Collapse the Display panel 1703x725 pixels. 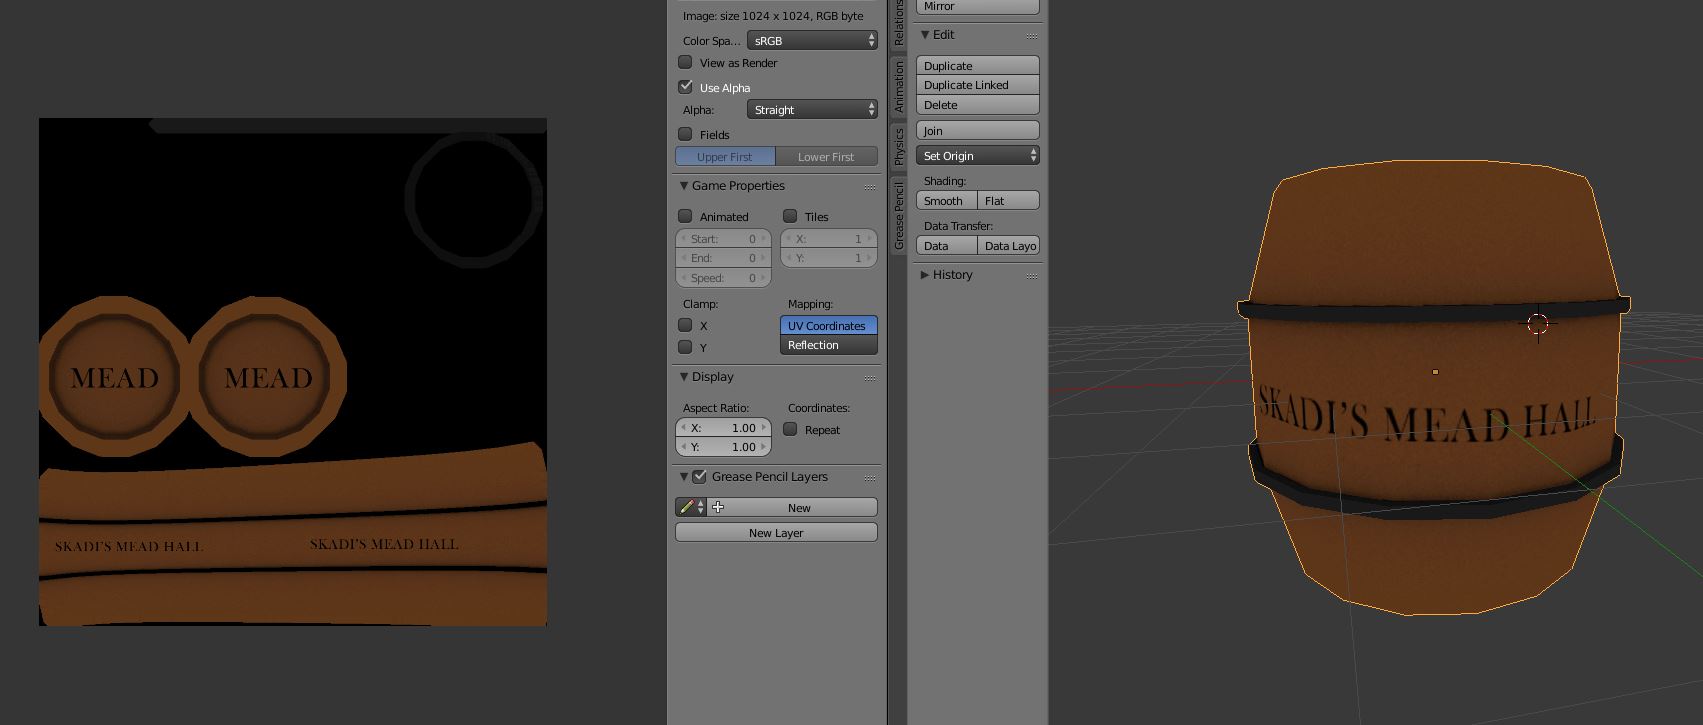coord(684,377)
